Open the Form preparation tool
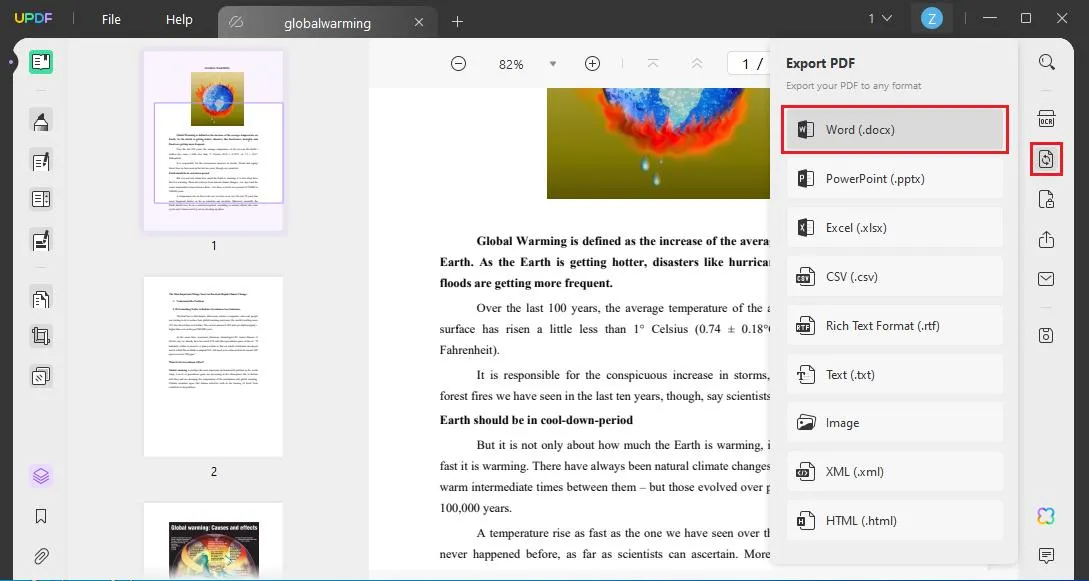This screenshot has width=1089, height=581. [41, 199]
